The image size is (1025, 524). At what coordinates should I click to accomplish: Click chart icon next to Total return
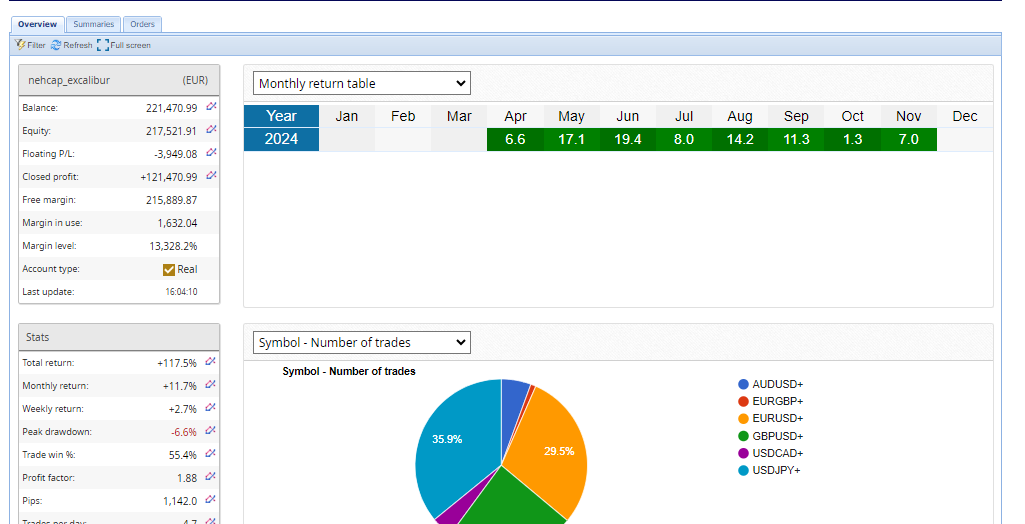[x=211, y=362]
